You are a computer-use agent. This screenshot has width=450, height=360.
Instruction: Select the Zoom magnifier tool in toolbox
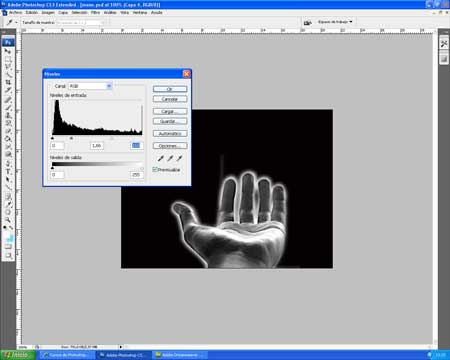pyautogui.click(x=8, y=220)
